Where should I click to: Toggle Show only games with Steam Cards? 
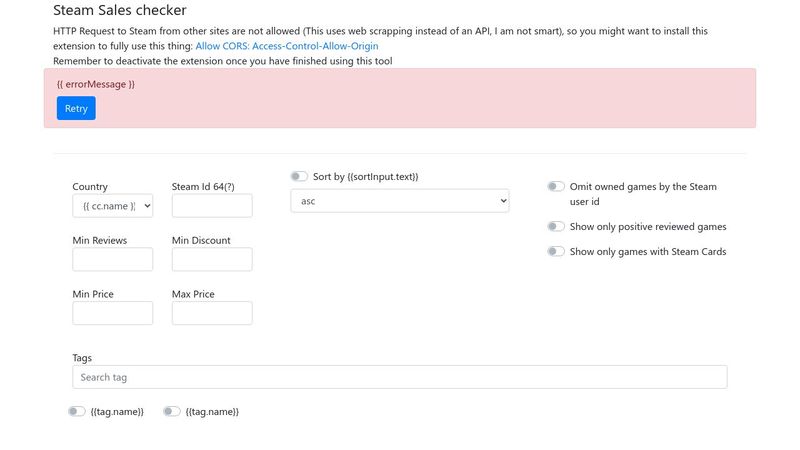point(556,252)
